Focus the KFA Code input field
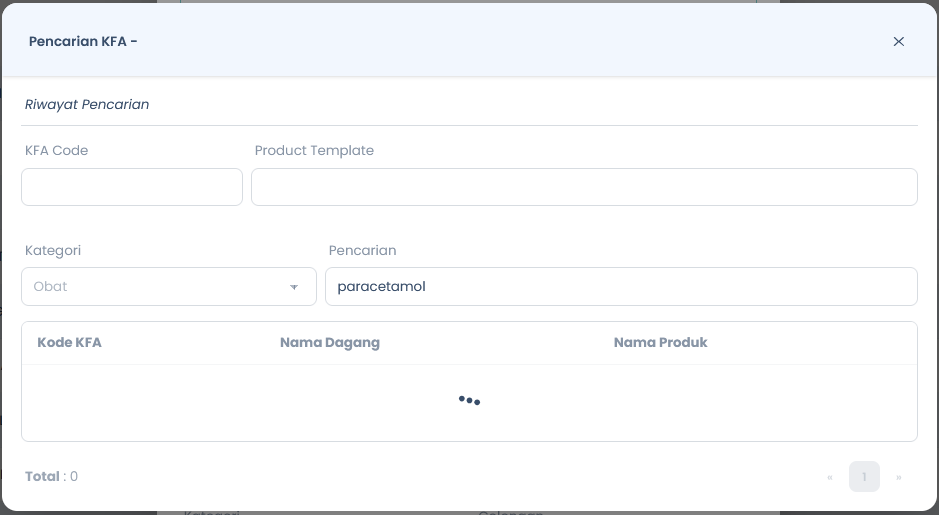 coord(132,187)
